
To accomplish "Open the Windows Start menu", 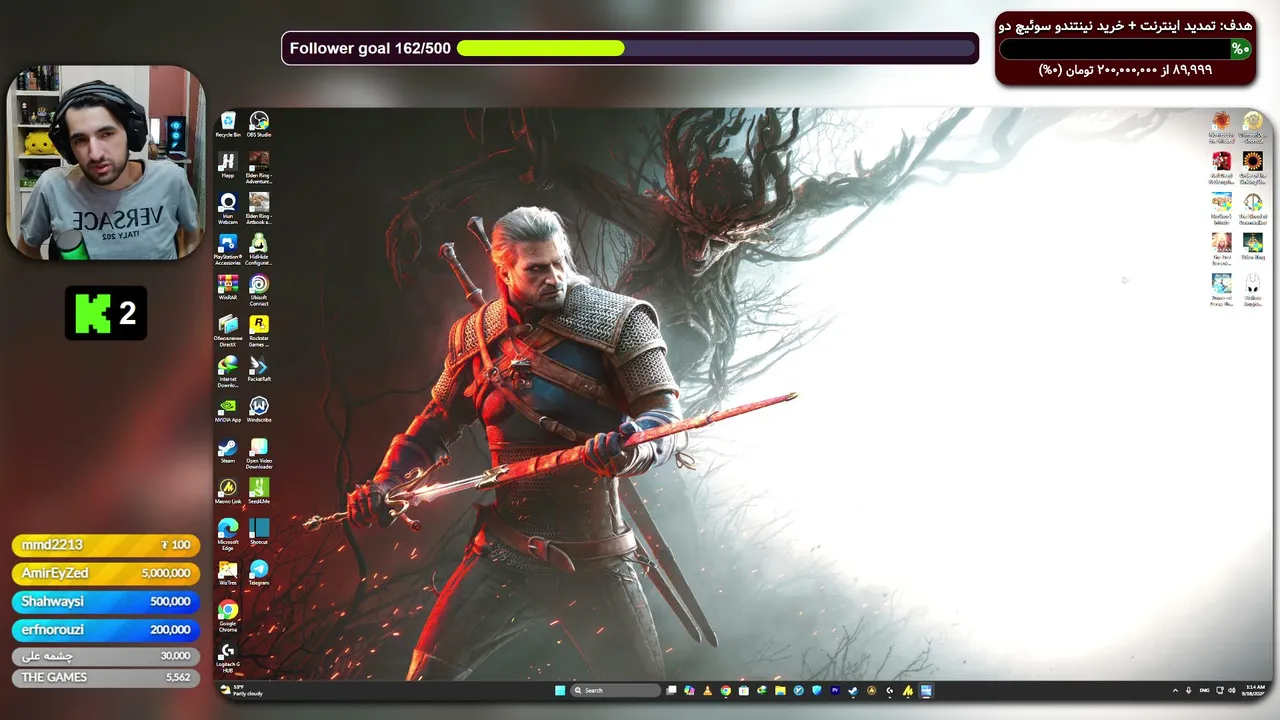I will (x=560, y=690).
